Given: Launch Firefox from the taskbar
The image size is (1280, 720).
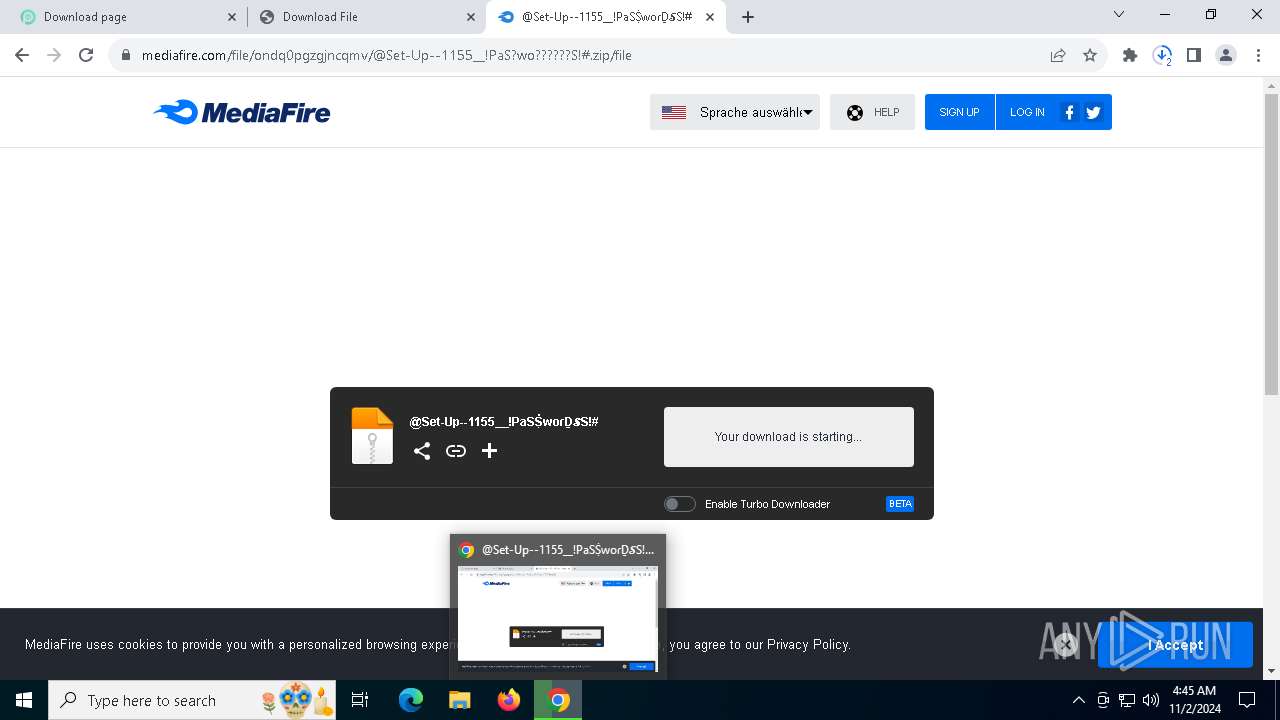Looking at the screenshot, I should tap(509, 700).
